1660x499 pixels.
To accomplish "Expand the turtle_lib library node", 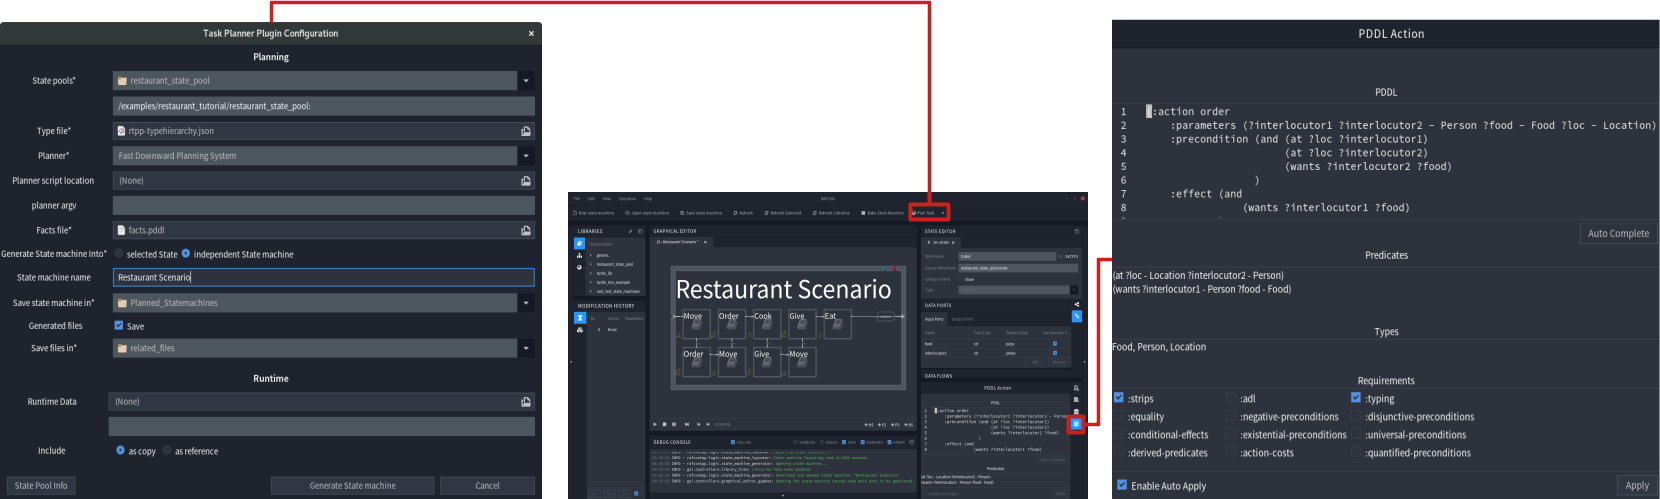I will [591, 273].
